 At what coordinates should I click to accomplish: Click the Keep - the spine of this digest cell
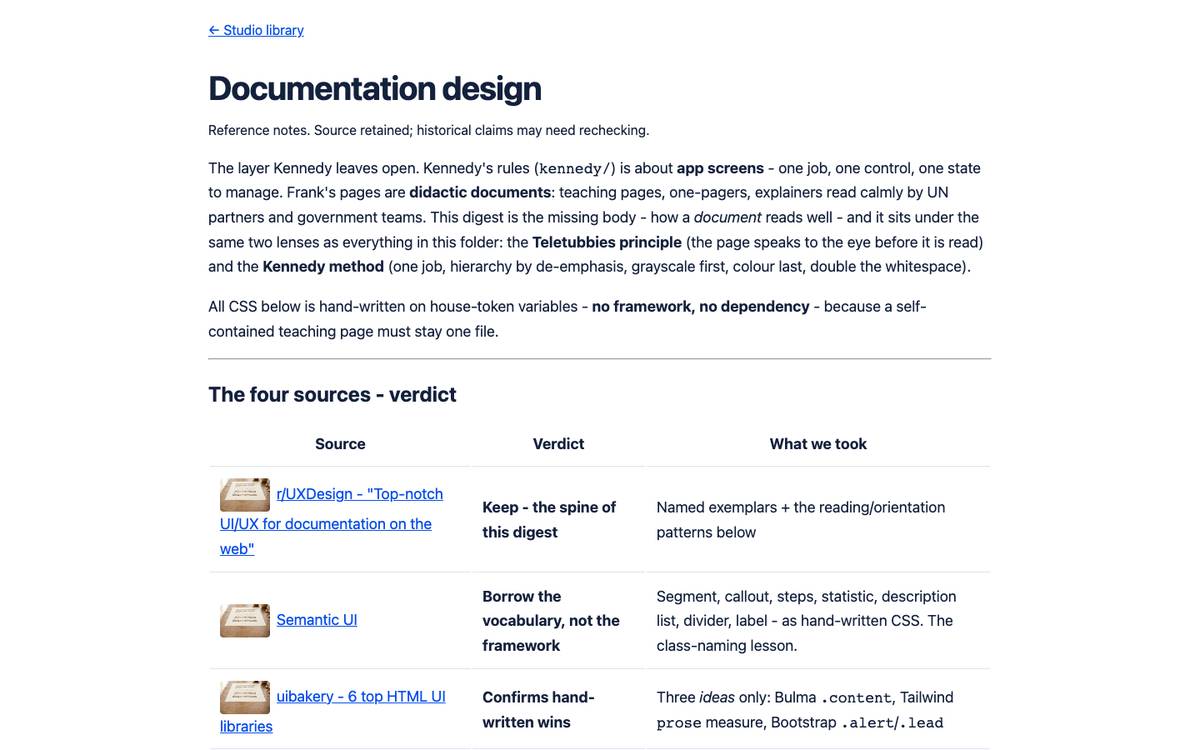[x=558, y=520]
